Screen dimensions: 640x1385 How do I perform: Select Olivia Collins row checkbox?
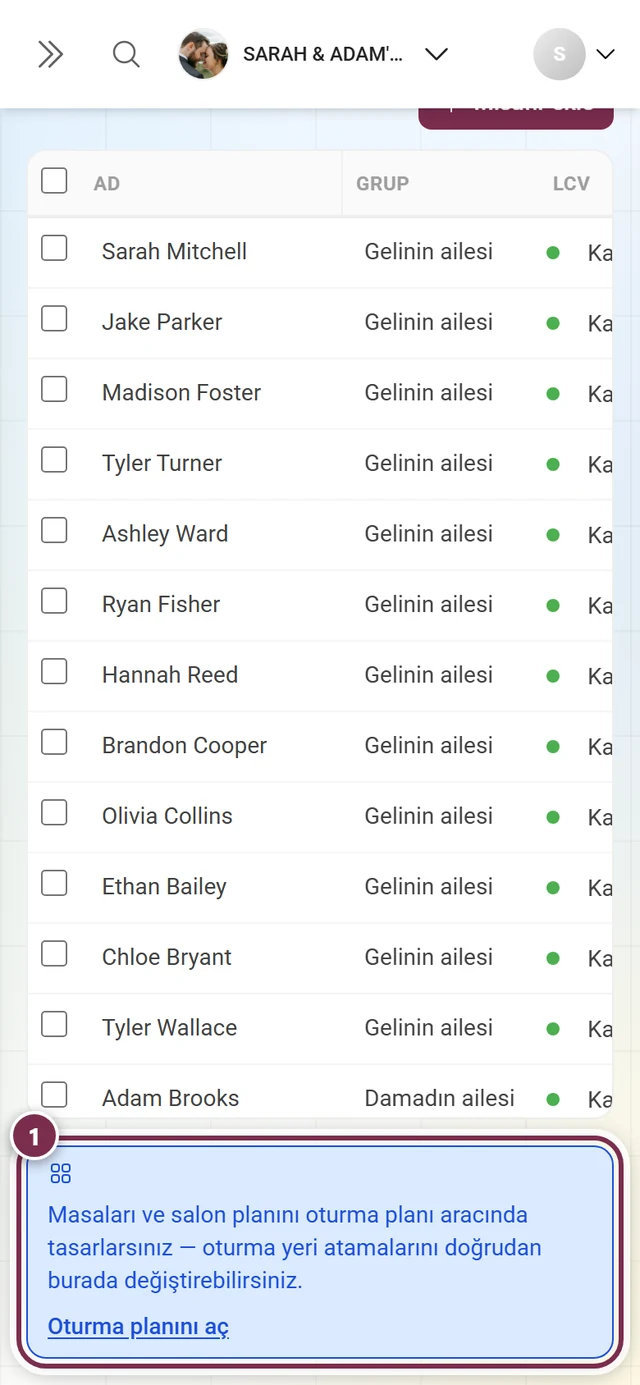pyautogui.click(x=54, y=813)
